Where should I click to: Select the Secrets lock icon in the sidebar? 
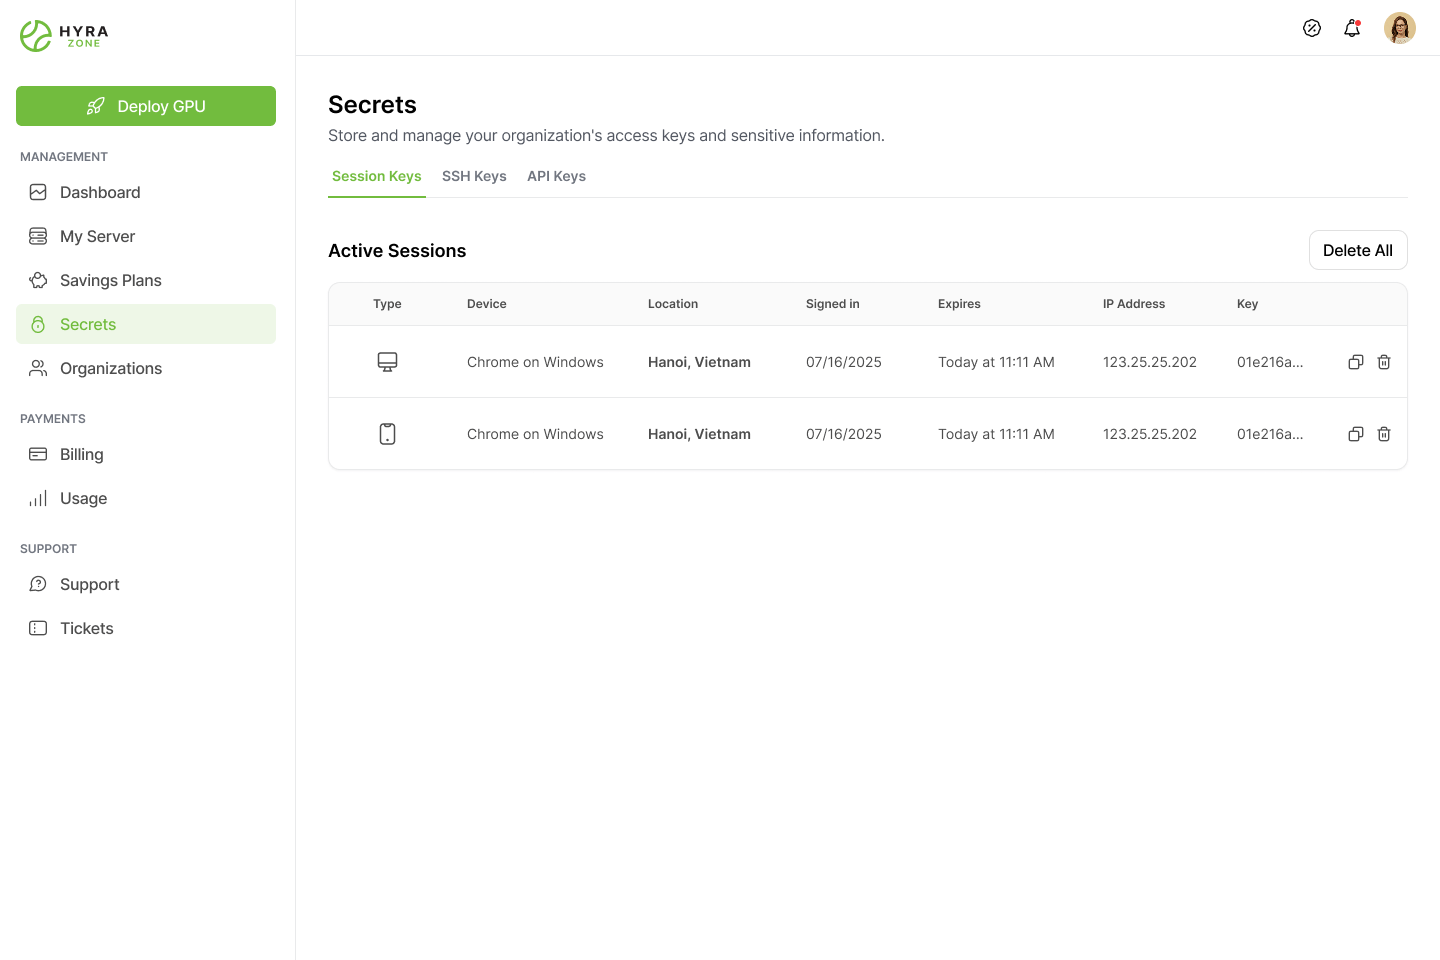tap(38, 324)
